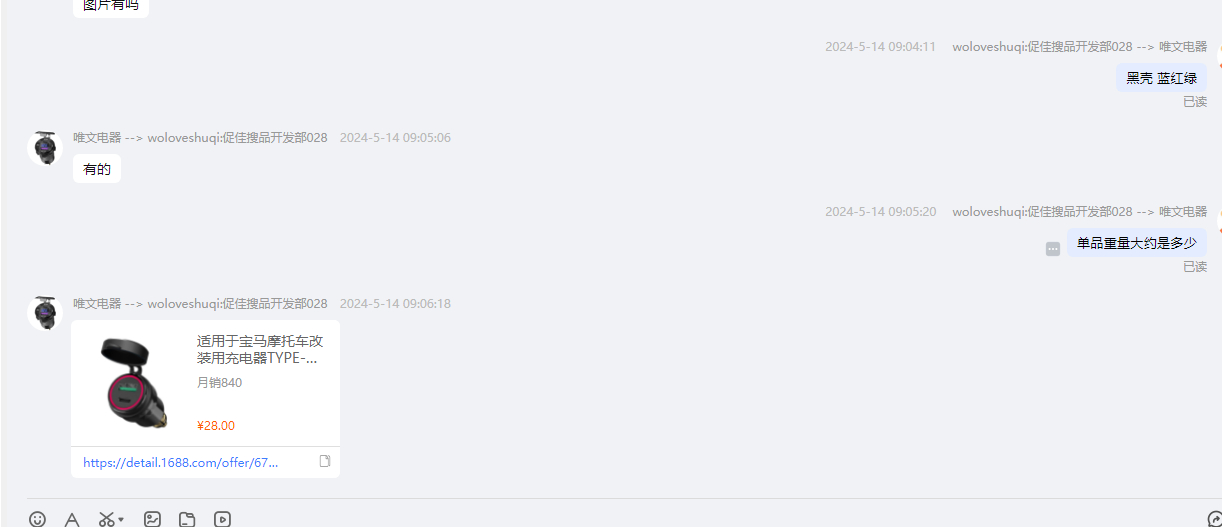Open the font formatting tool
The width and height of the screenshot is (1222, 527).
click(x=72, y=519)
